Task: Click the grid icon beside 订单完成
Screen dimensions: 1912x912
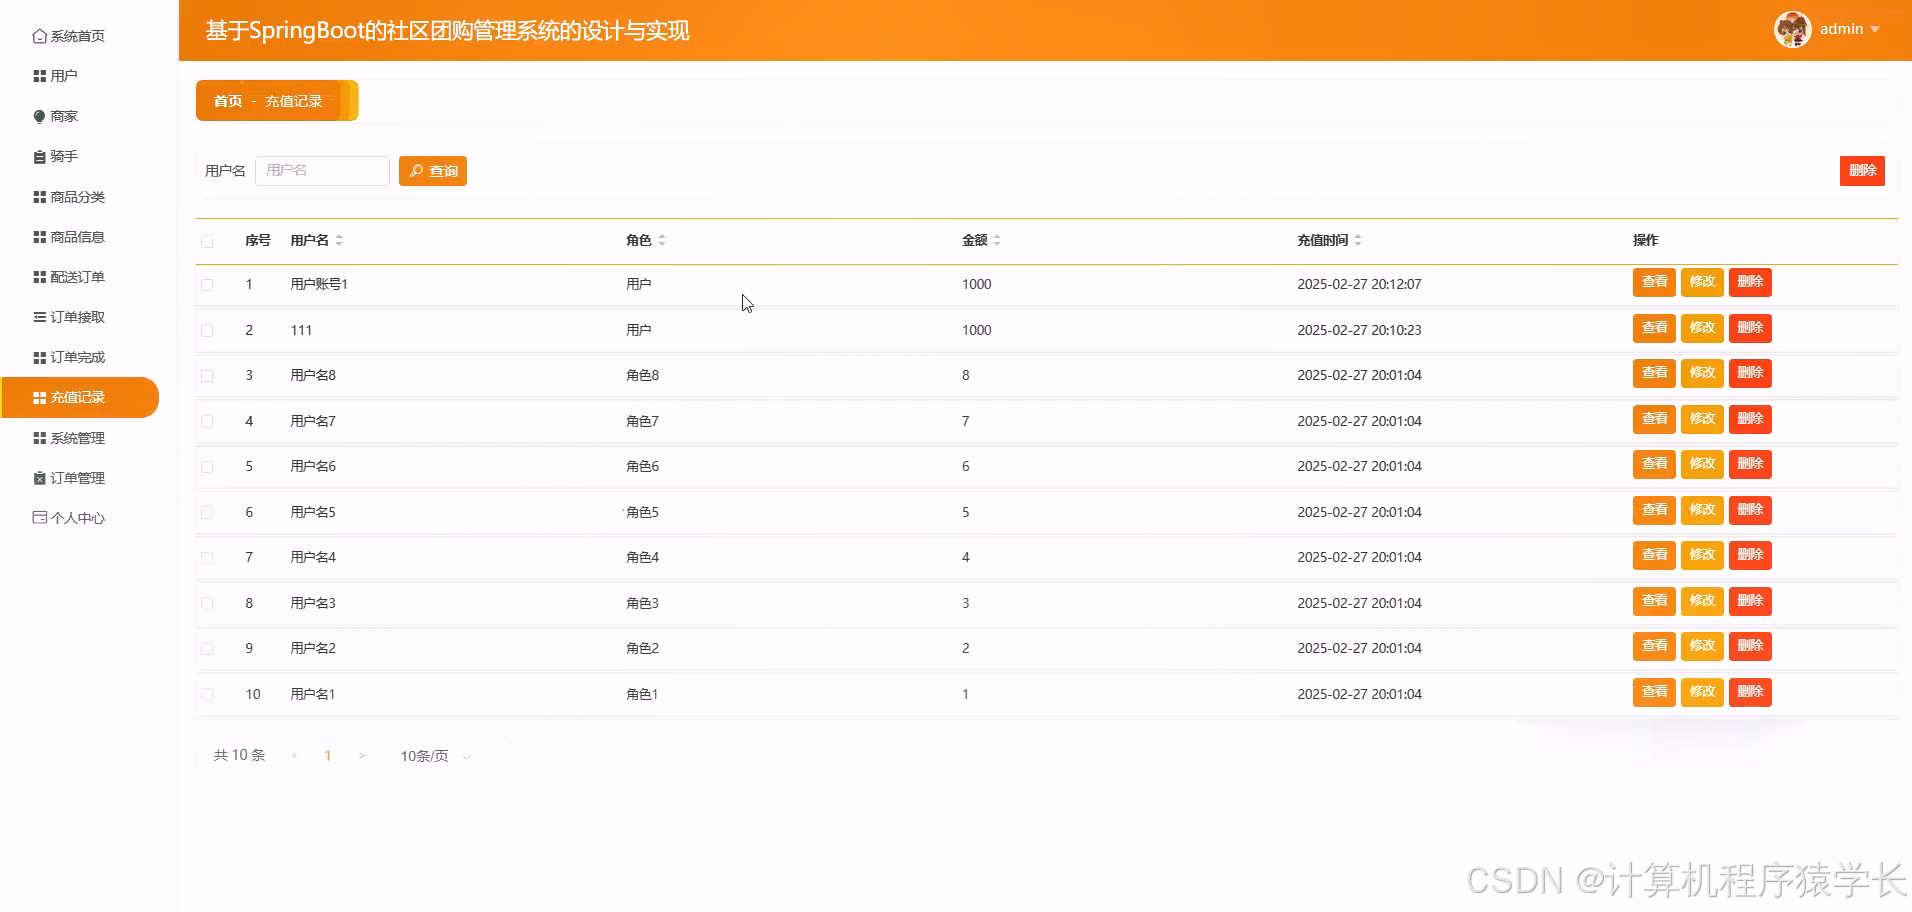Action: 39,357
